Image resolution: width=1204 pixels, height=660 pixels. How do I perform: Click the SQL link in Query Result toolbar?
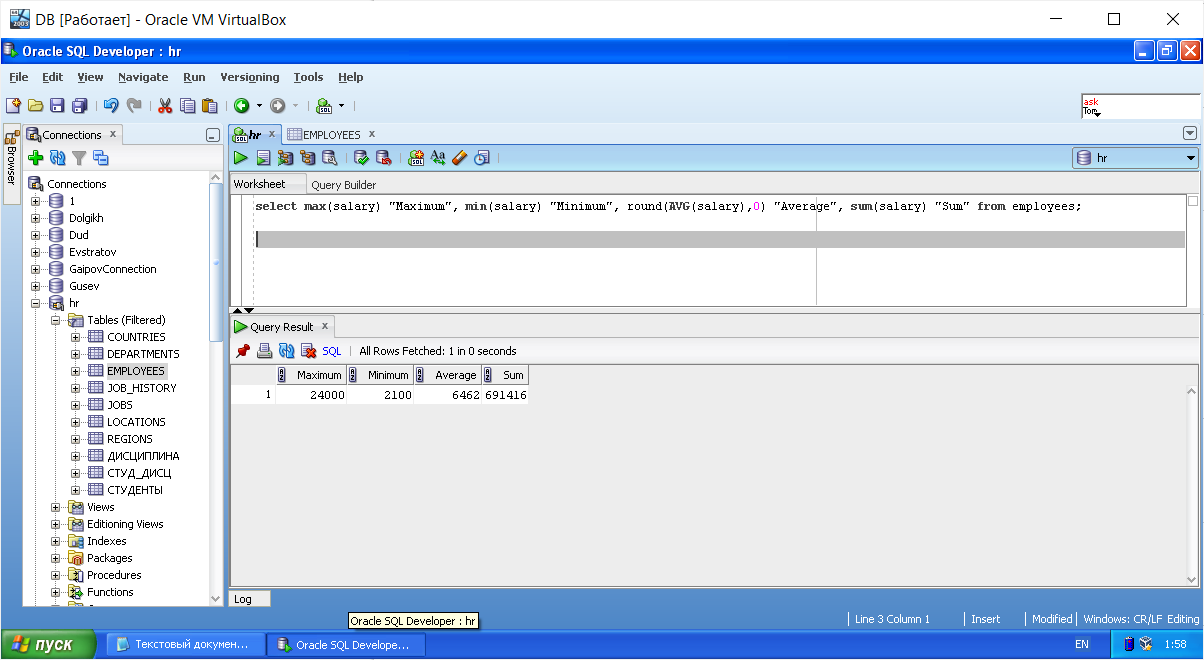click(331, 351)
